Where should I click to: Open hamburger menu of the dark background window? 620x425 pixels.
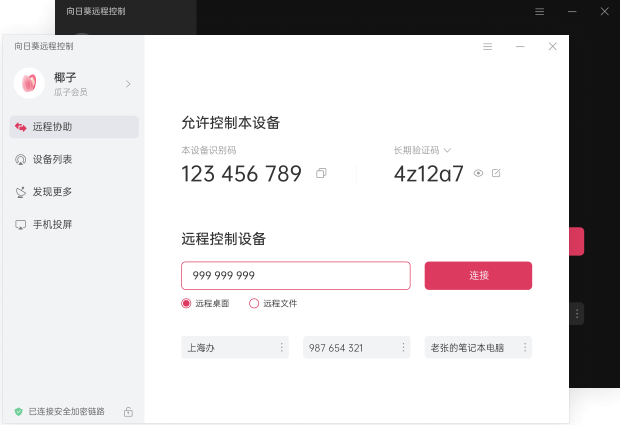(x=540, y=11)
